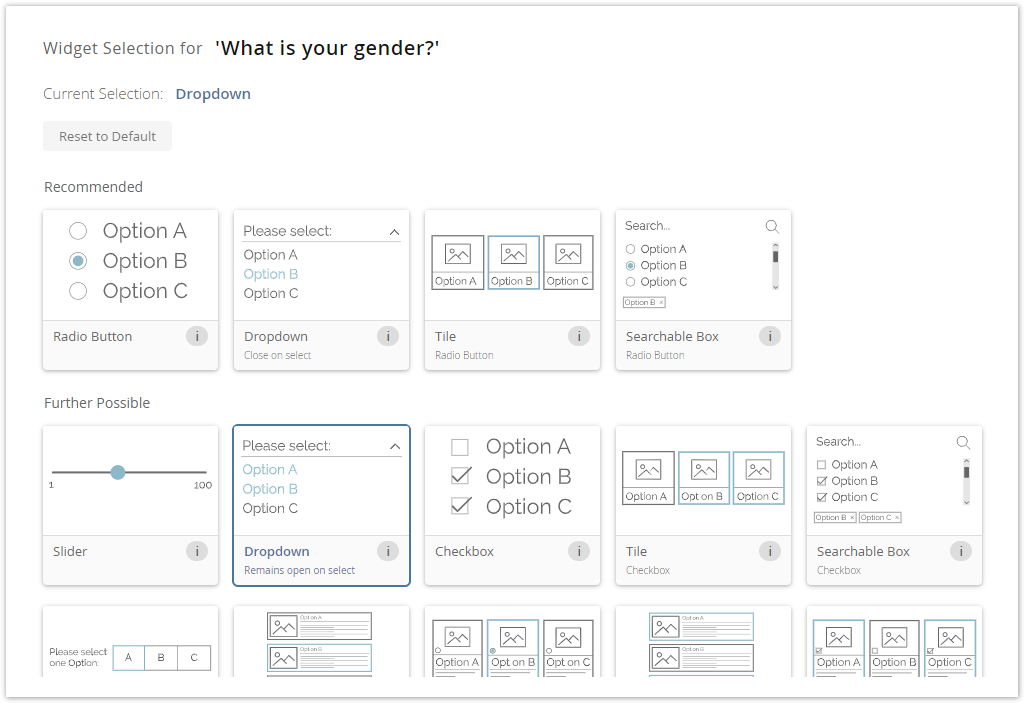Open info icon on Searchable Box Radio Button card
This screenshot has height=703, width=1024.
click(770, 336)
